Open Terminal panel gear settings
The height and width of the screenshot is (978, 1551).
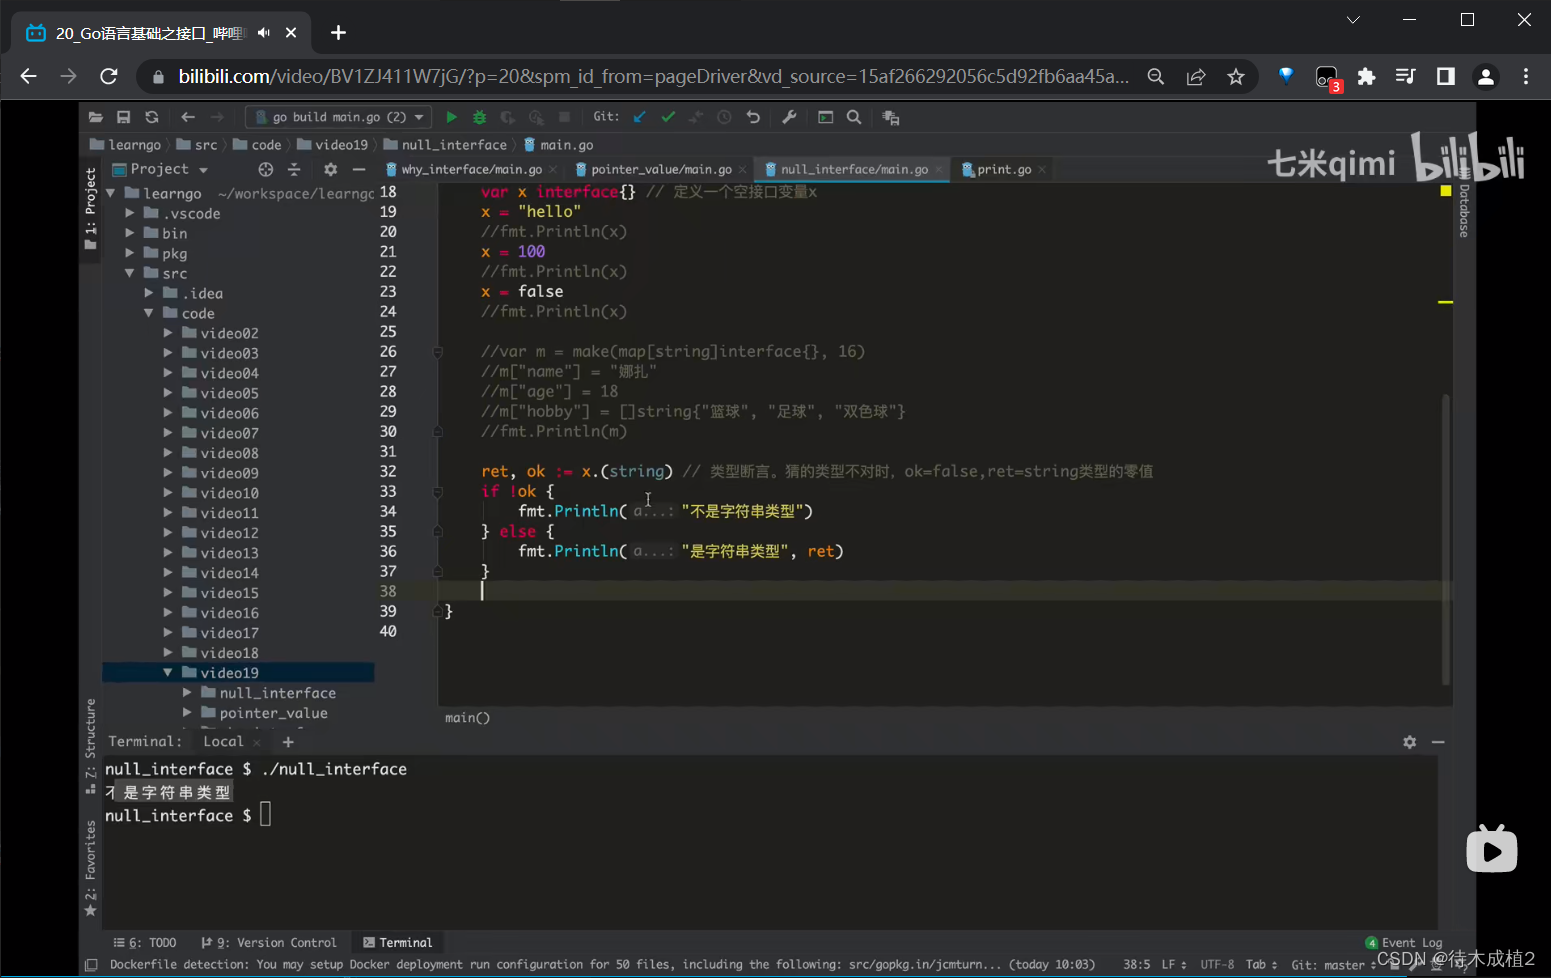1410,742
